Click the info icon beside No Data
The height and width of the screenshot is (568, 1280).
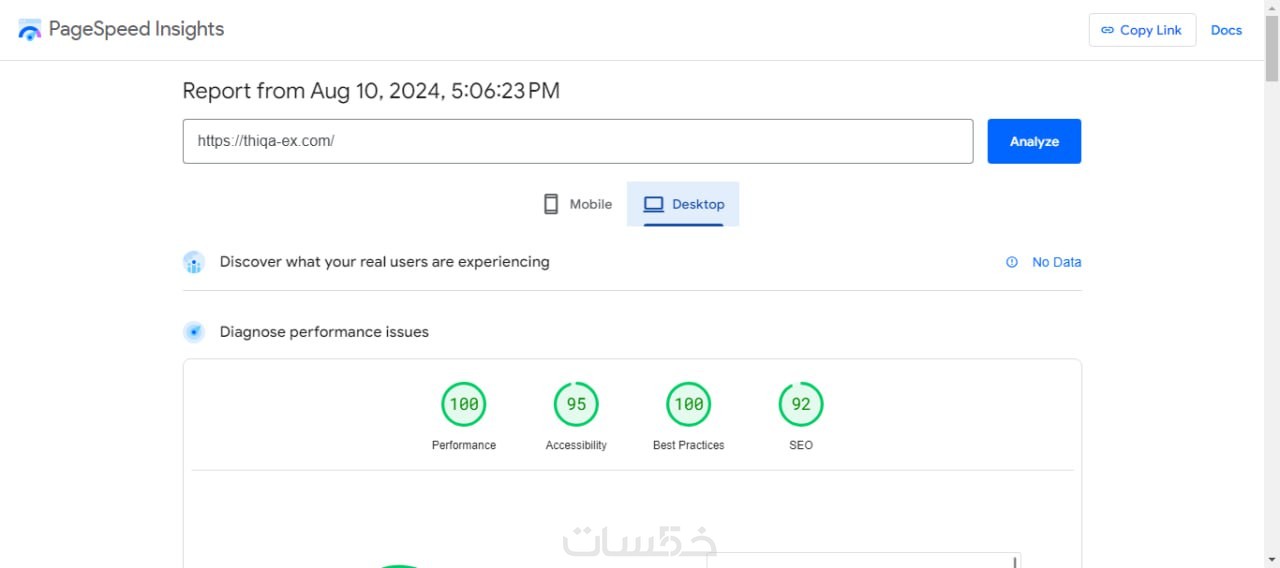click(x=1012, y=262)
